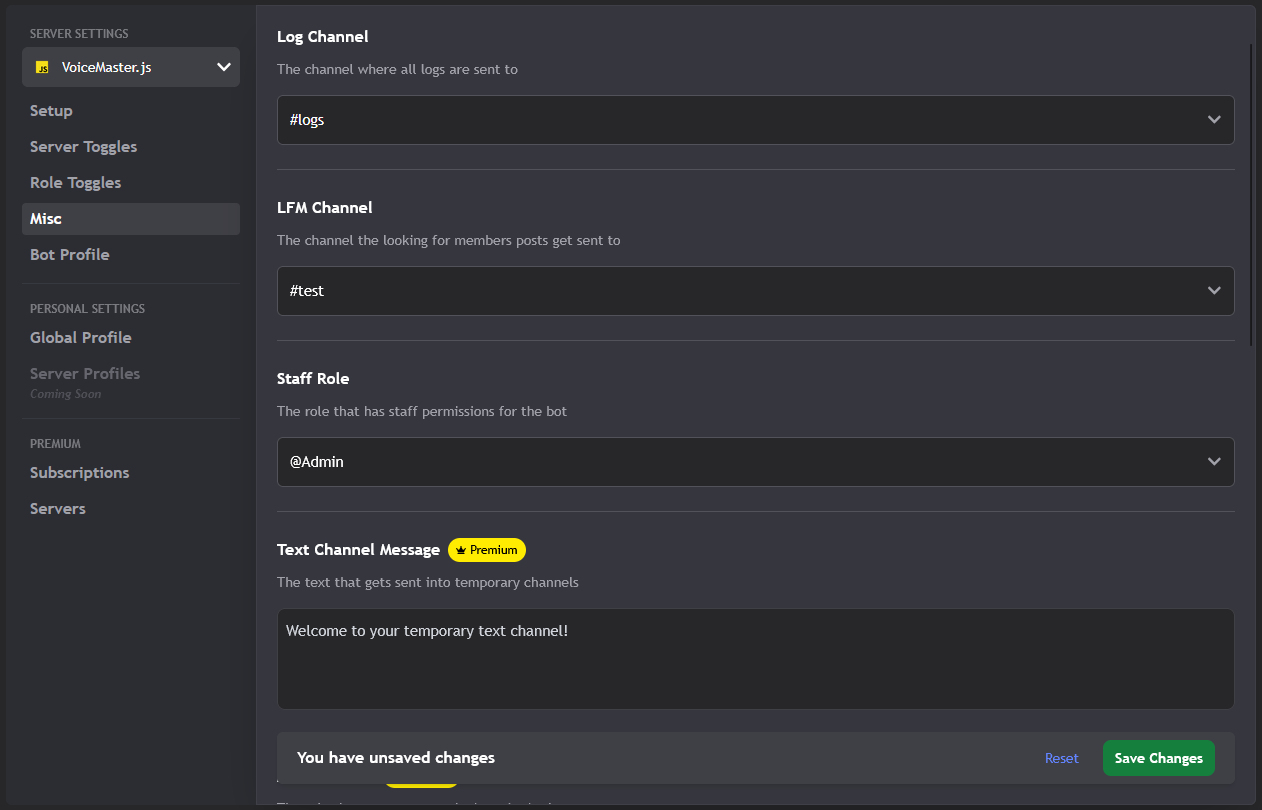Click Reset to discard unsaved changes
This screenshot has height=810, width=1262.
pos(1061,757)
